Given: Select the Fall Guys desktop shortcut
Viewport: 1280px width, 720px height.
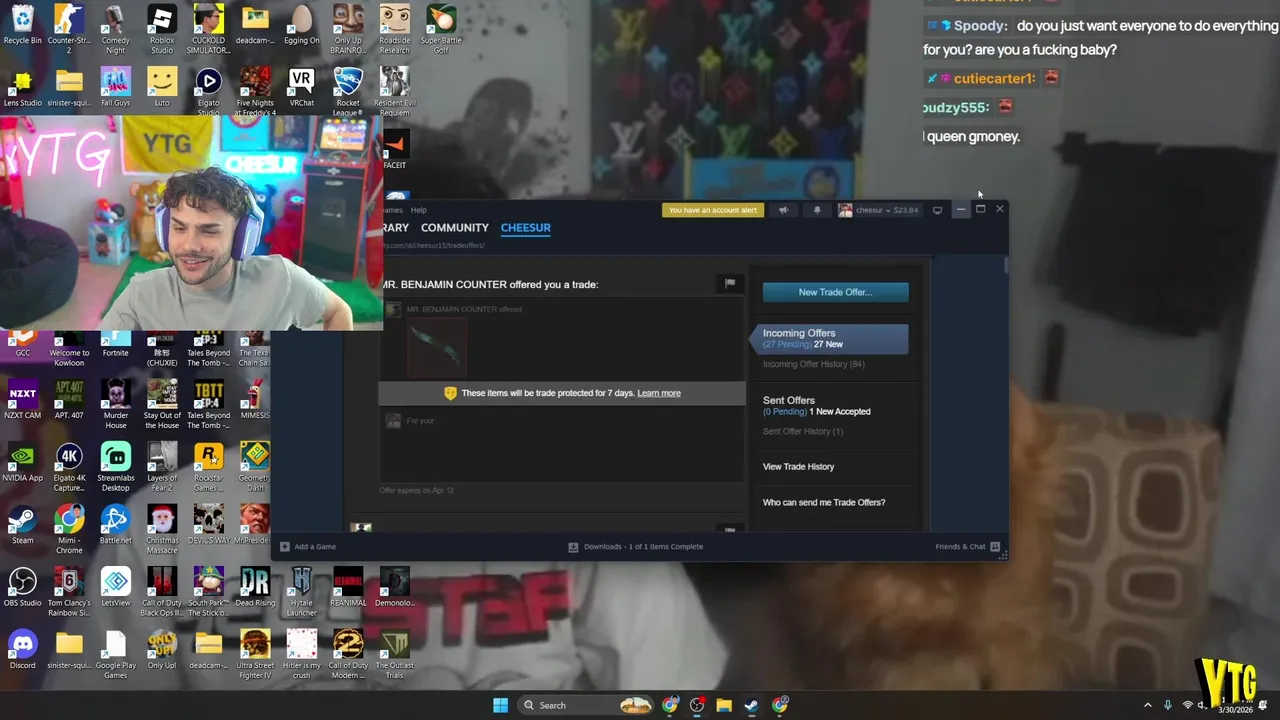Looking at the screenshot, I should (x=115, y=88).
